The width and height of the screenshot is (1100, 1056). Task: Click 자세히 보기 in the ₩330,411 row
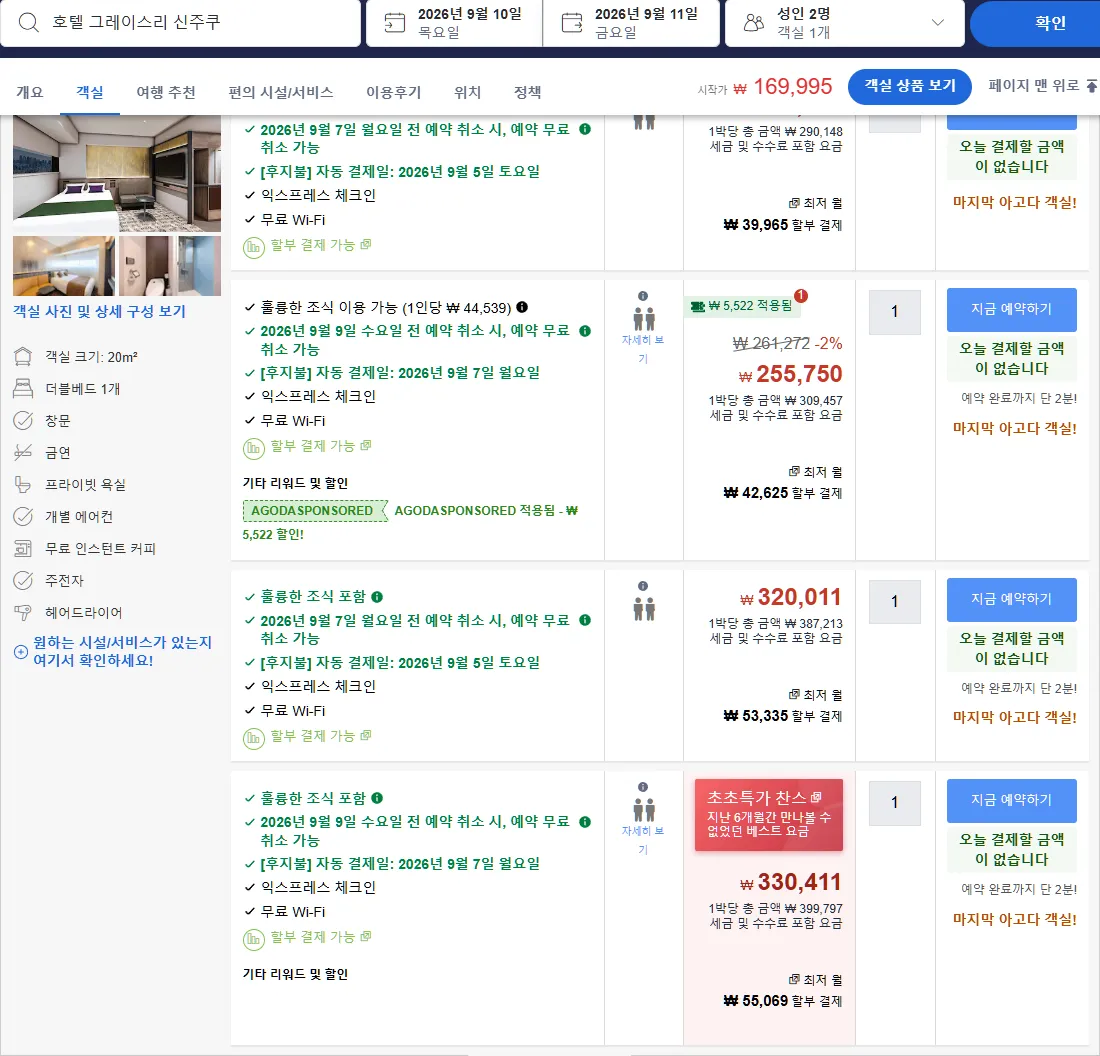tap(643, 840)
